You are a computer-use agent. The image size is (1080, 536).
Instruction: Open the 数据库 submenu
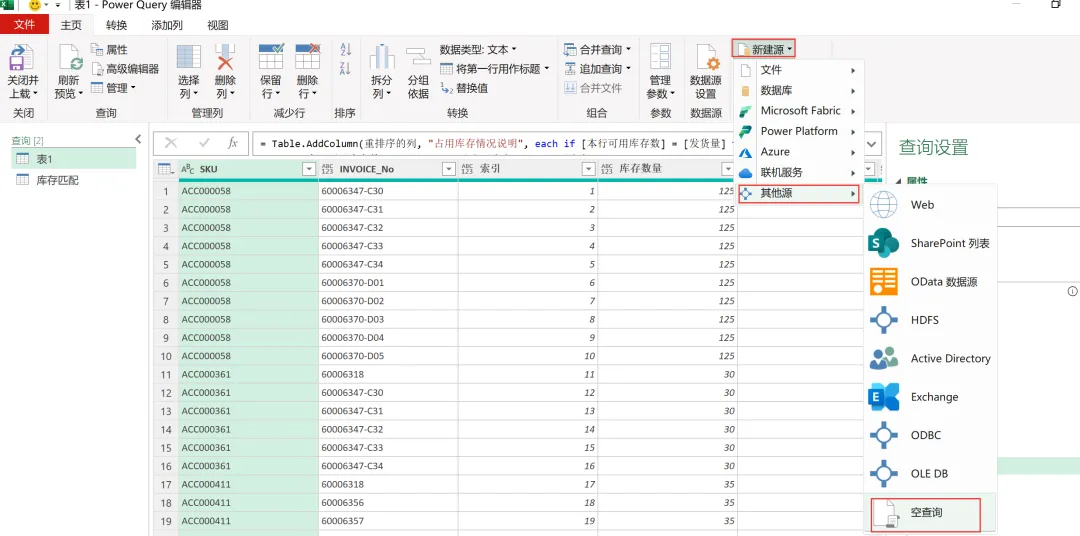[798, 91]
